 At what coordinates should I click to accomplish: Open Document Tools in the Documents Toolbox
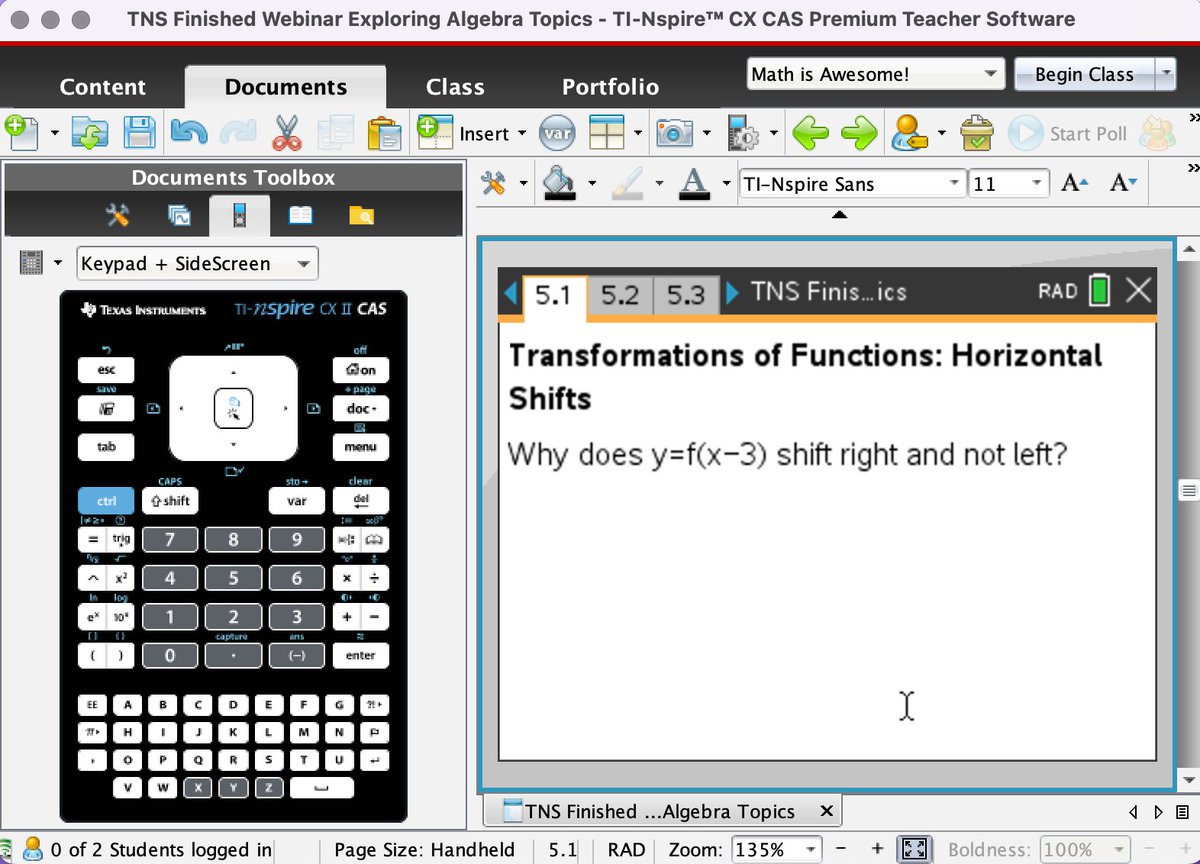[118, 214]
